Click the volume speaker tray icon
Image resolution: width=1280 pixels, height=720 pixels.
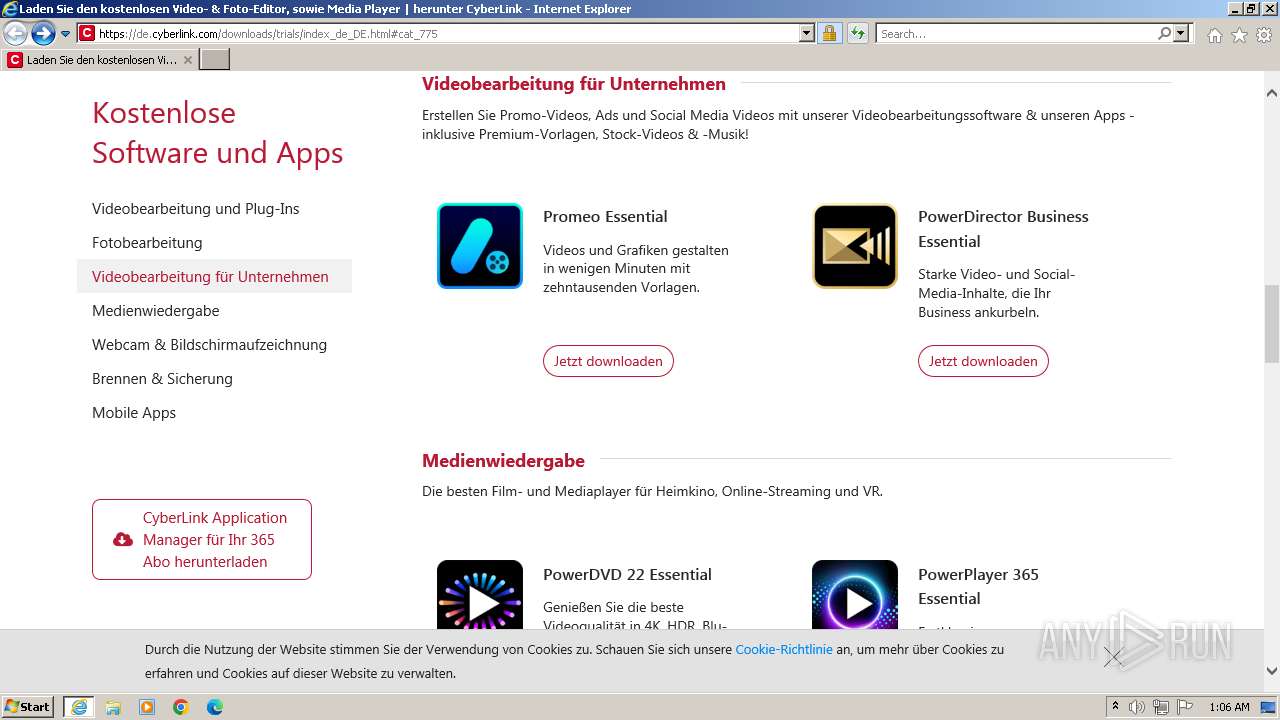pos(1137,707)
